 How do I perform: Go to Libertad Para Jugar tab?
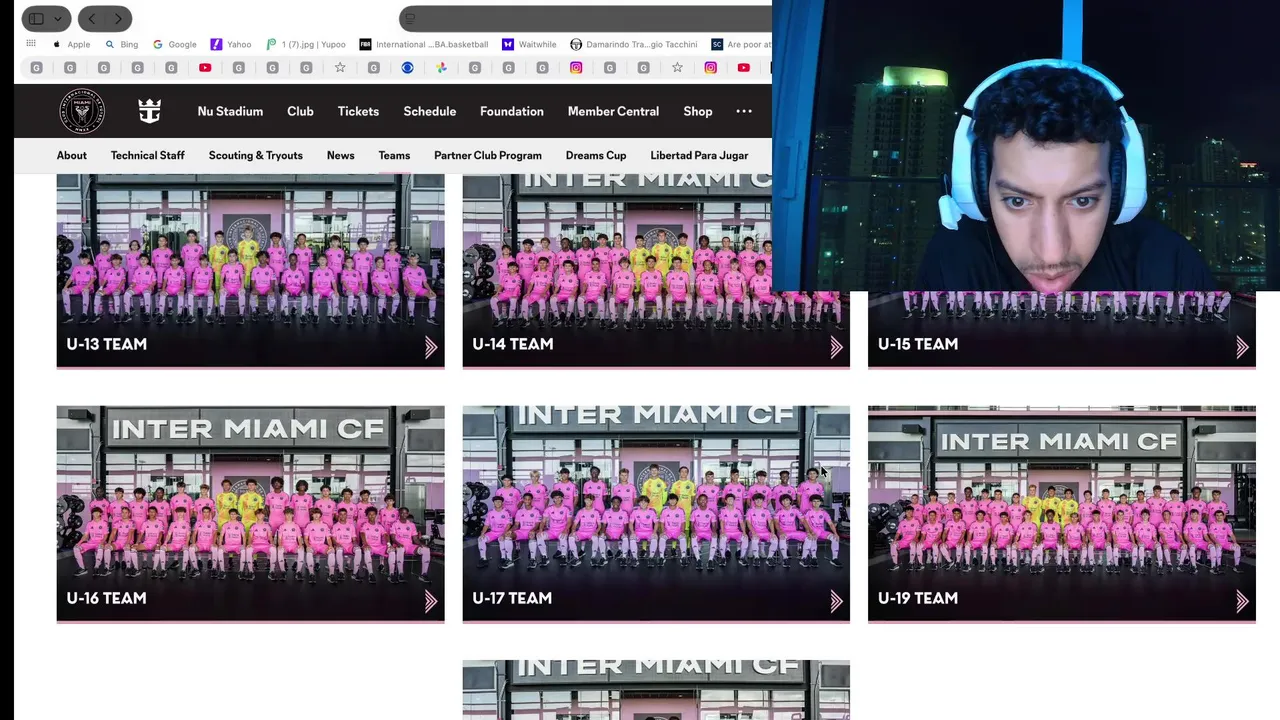point(699,155)
